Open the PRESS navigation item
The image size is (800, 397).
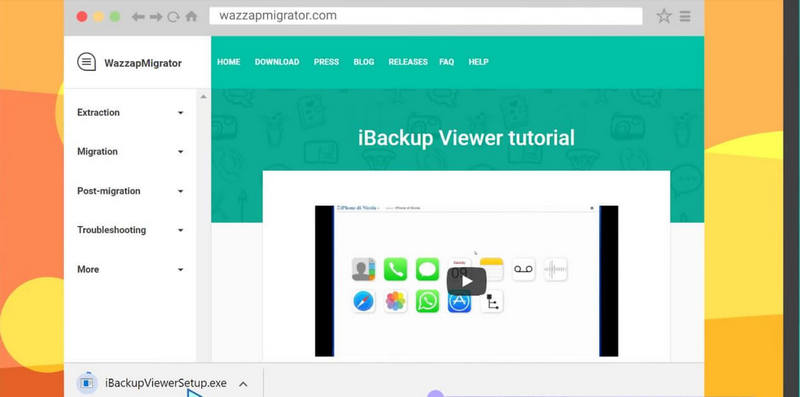(327, 62)
